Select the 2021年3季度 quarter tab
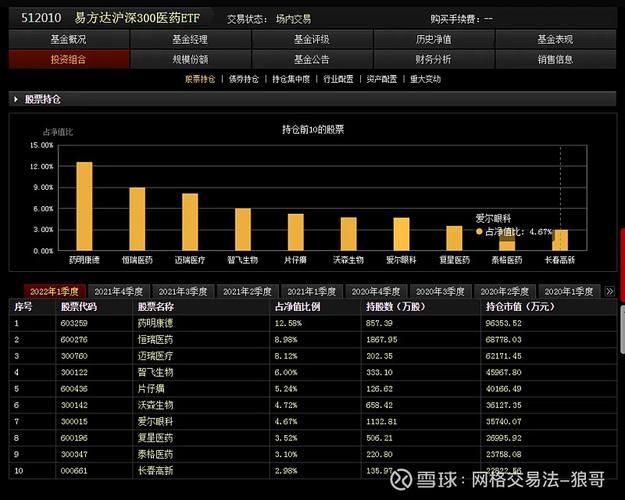 (183, 291)
